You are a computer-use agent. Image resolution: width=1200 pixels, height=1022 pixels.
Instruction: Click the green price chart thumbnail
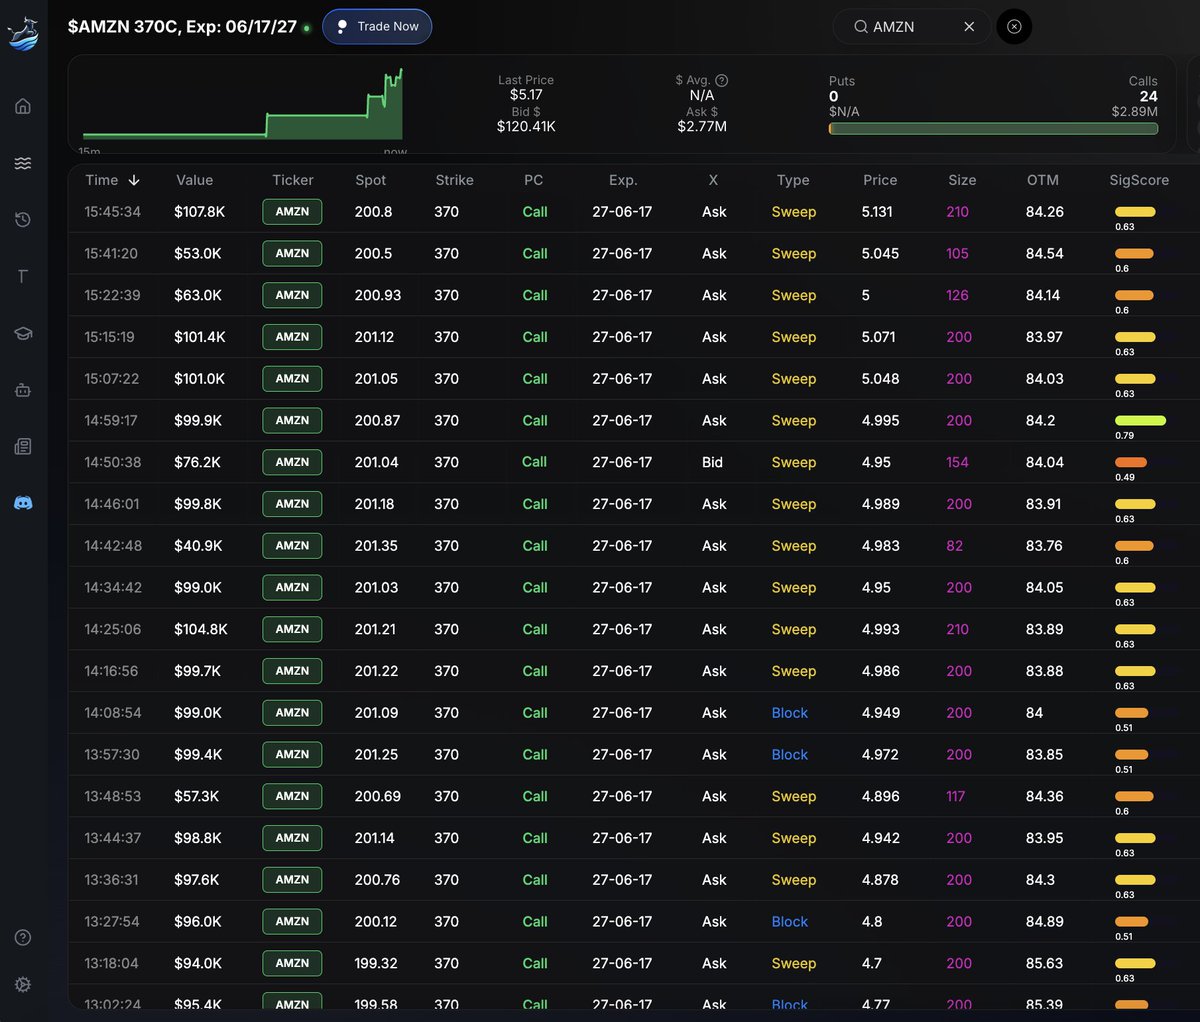(x=243, y=104)
